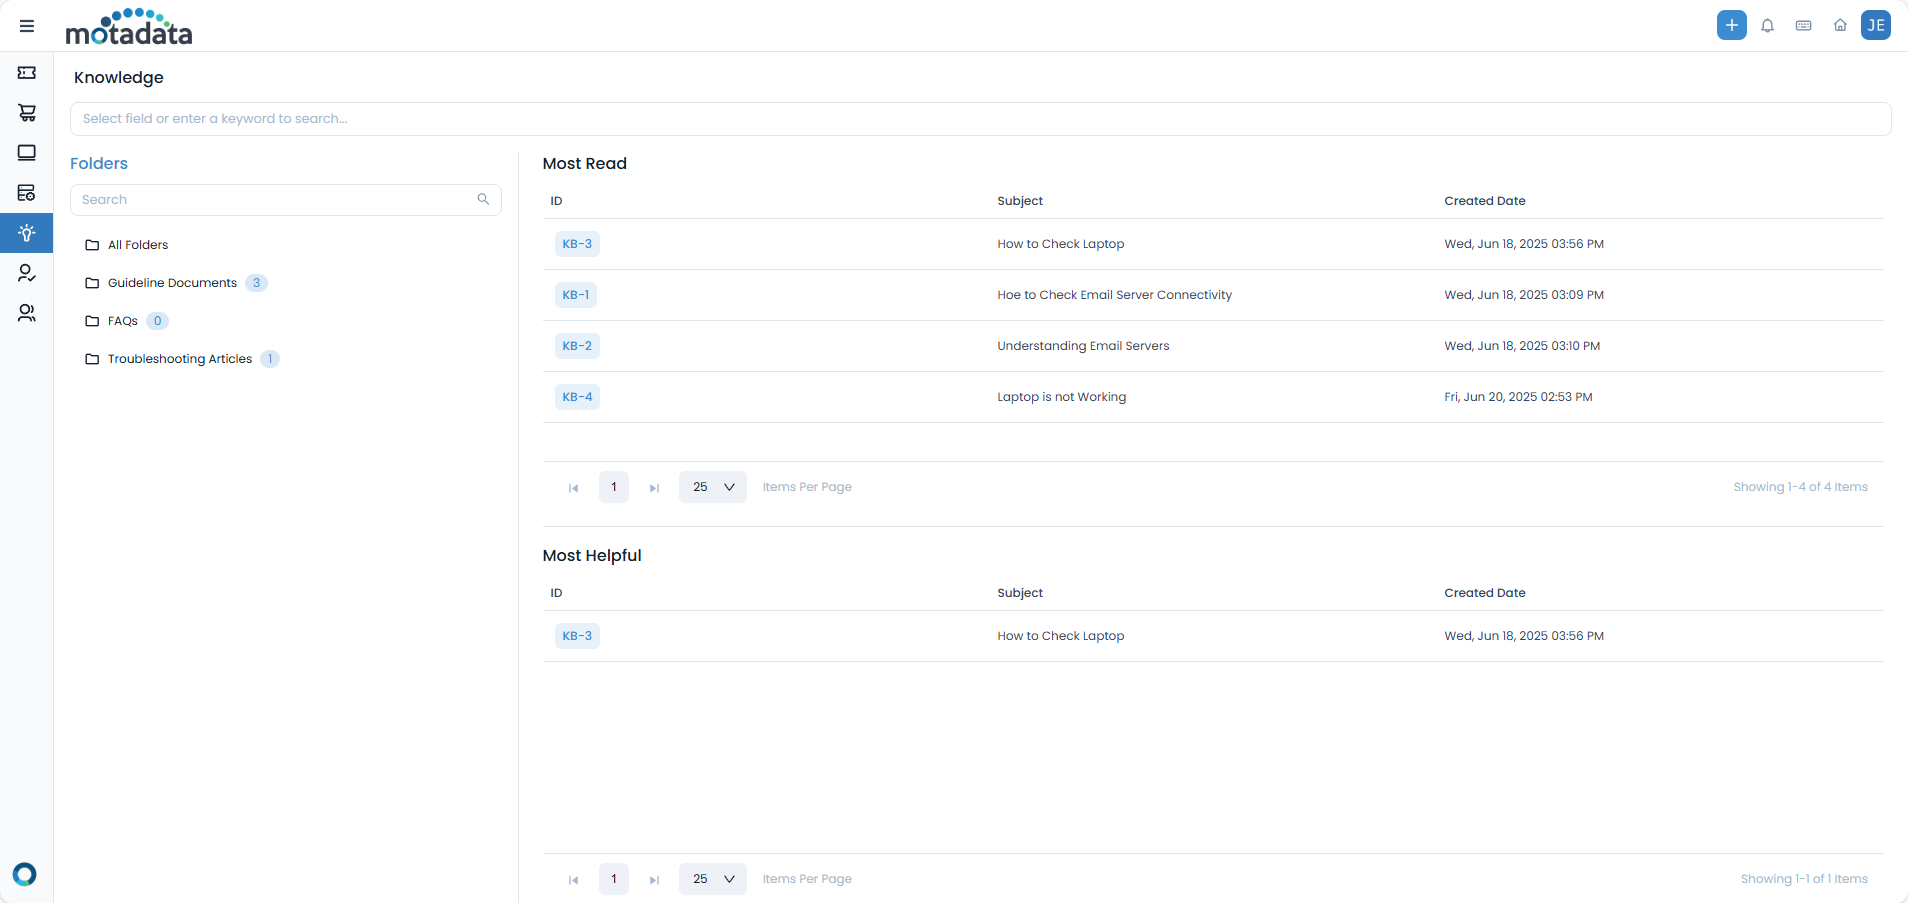
Task: Go home using the house icon
Action: 1839,25
